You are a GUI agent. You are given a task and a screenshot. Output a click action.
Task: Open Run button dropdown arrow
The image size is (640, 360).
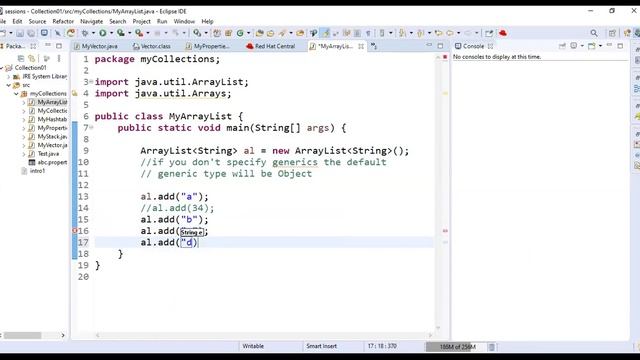click(111, 33)
